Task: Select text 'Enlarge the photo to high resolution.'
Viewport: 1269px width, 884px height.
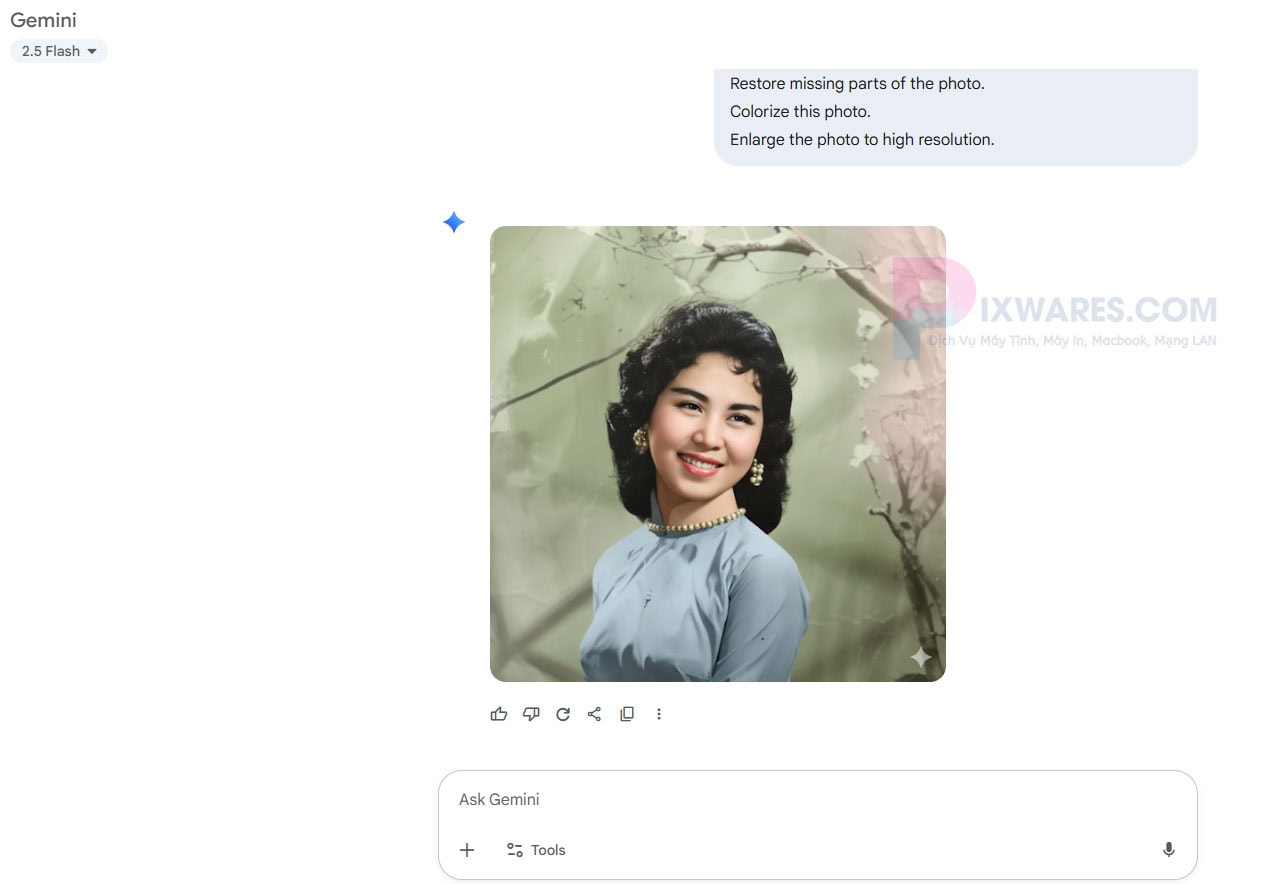Action: pyautogui.click(x=862, y=139)
